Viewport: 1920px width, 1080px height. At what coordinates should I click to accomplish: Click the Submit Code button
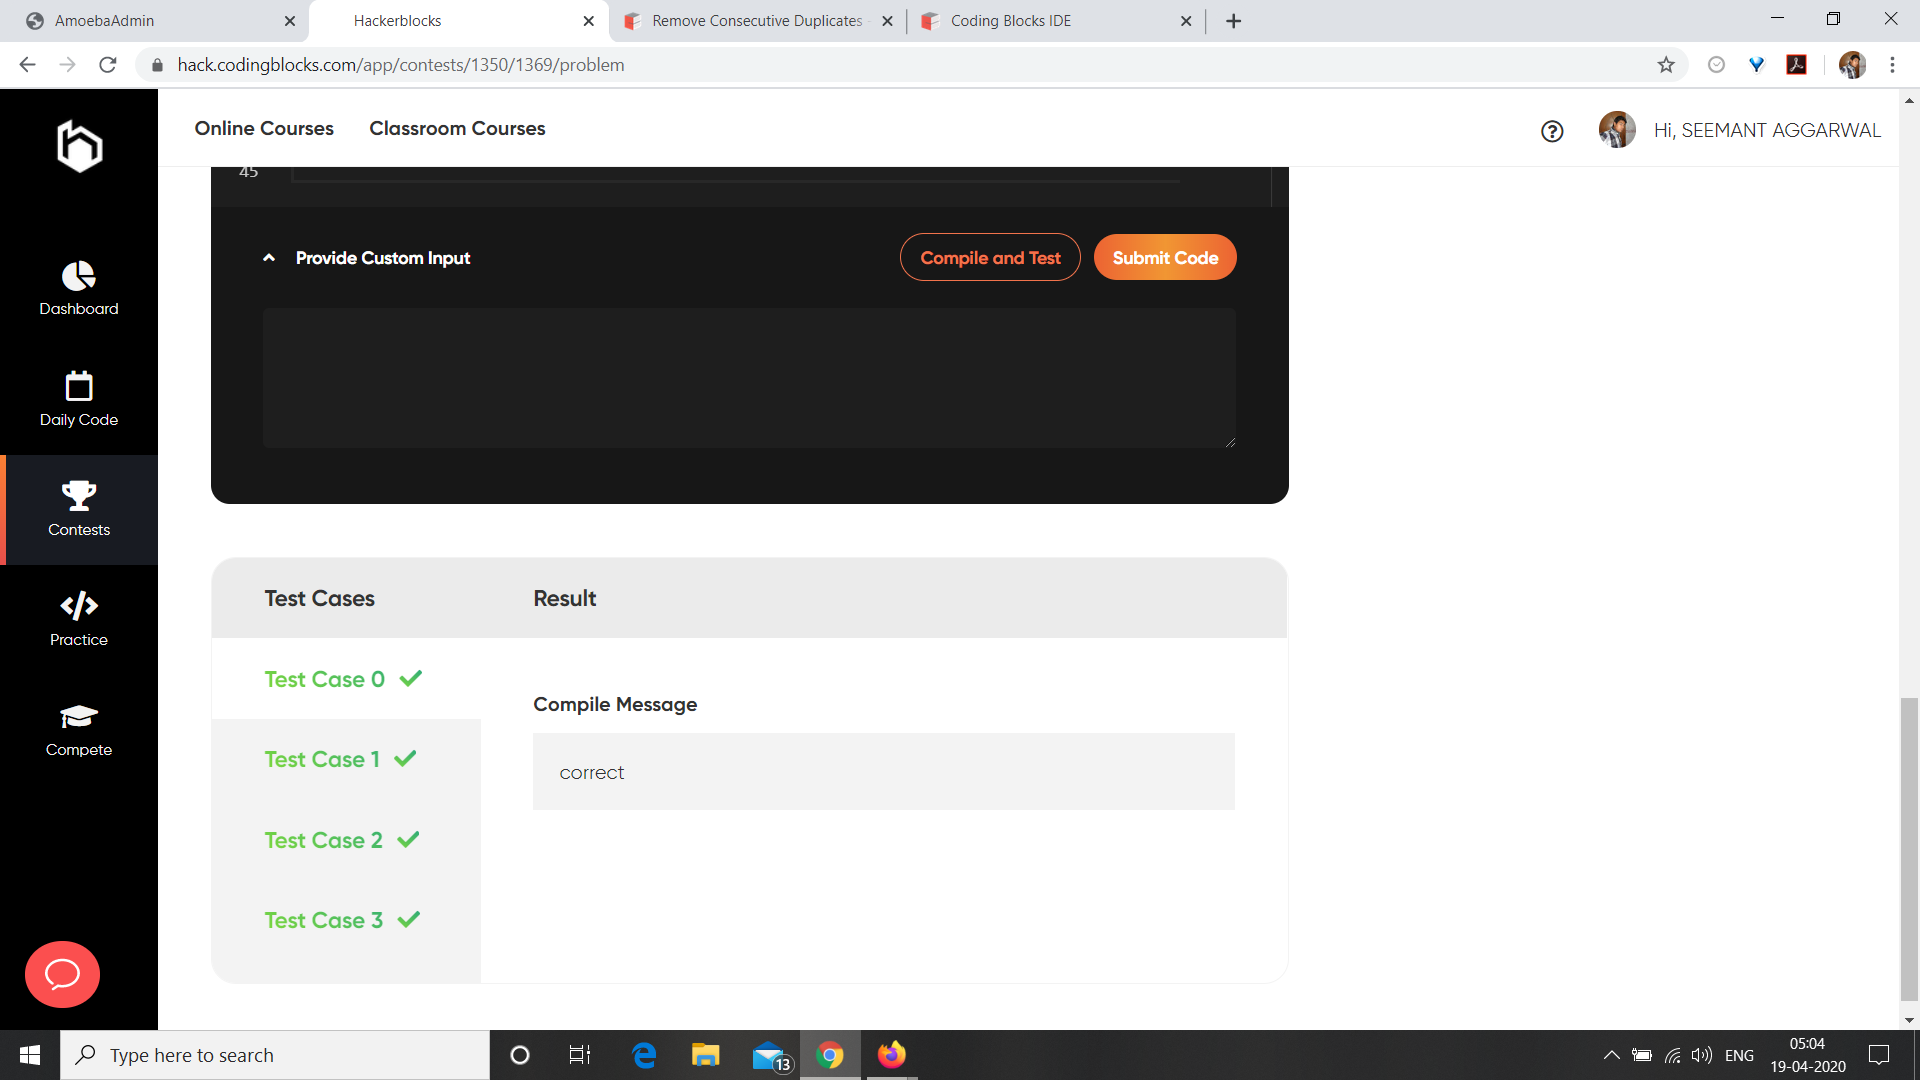(x=1165, y=258)
